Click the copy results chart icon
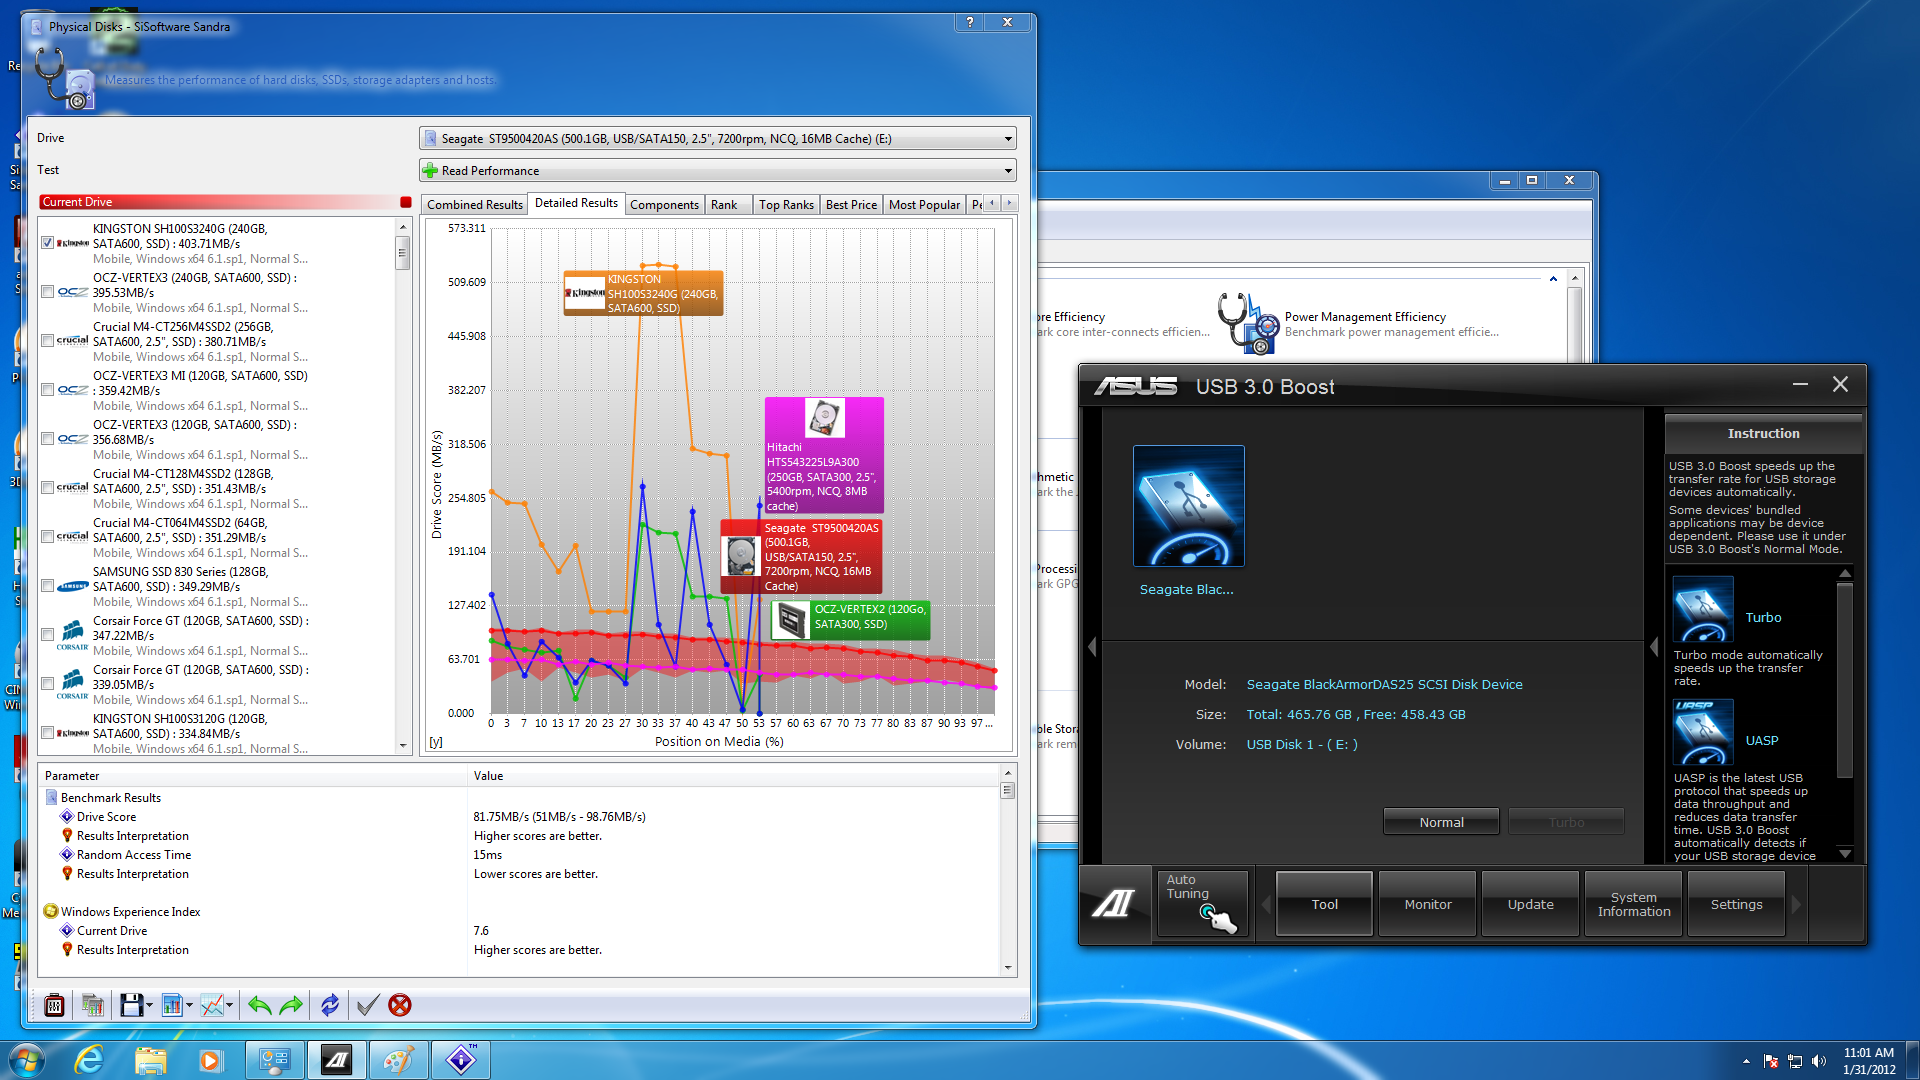This screenshot has height=1080, width=1920. 93,1005
